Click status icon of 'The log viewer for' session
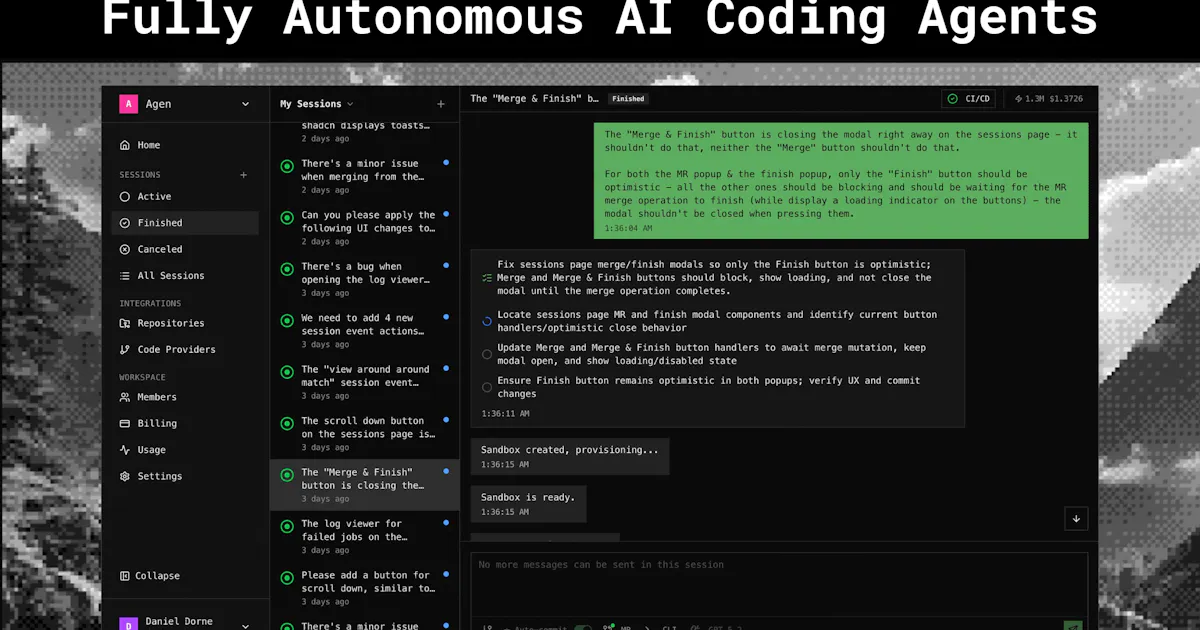The height and width of the screenshot is (630, 1200). [287, 526]
